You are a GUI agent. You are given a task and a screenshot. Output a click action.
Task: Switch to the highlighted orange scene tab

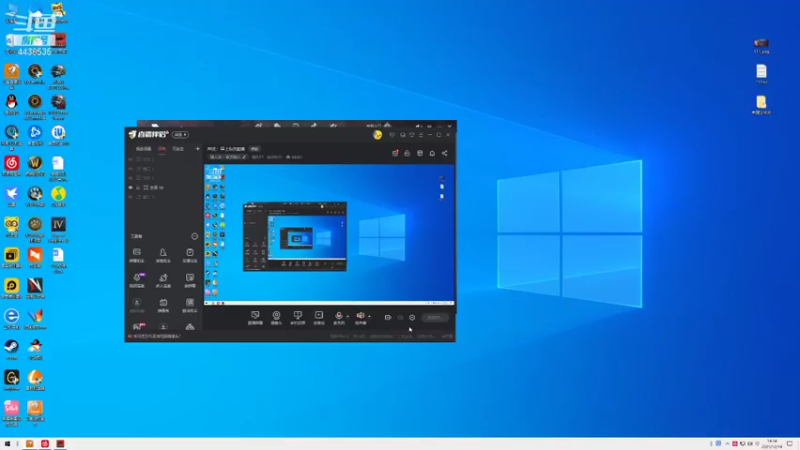[x=162, y=148]
